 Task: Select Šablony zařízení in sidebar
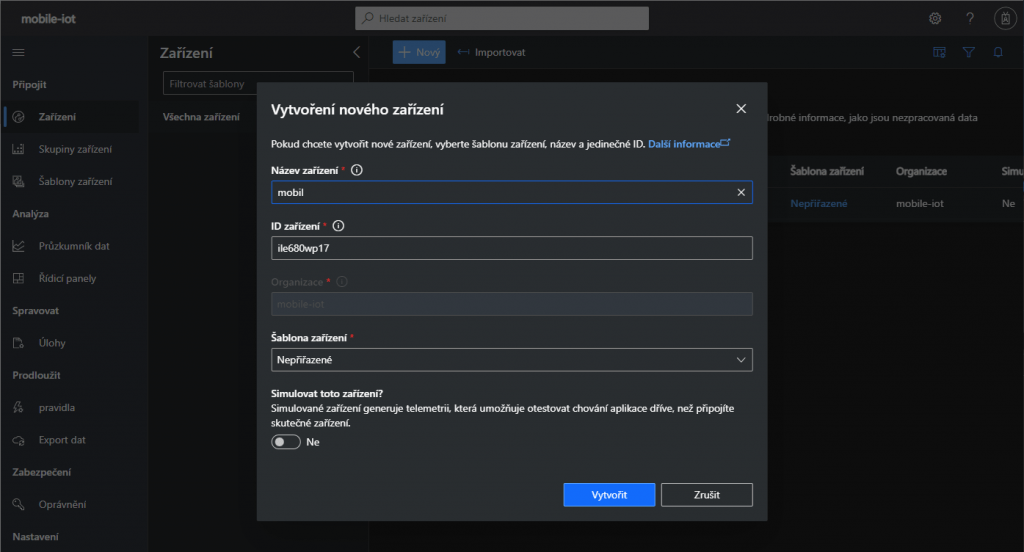(75, 181)
